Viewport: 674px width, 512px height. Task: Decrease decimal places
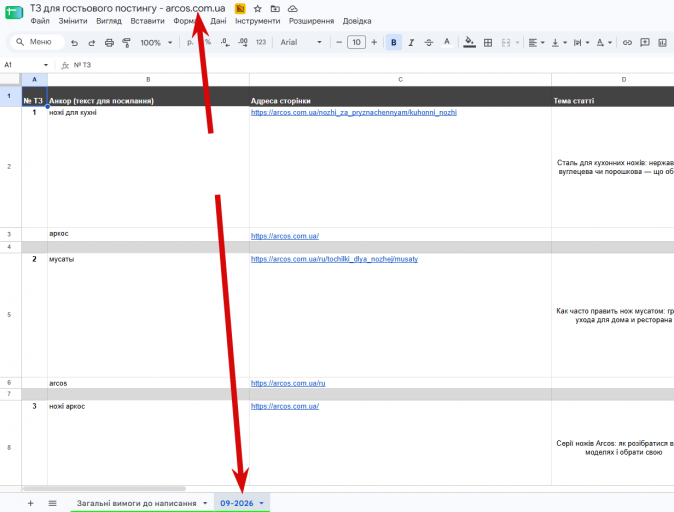pos(225,42)
